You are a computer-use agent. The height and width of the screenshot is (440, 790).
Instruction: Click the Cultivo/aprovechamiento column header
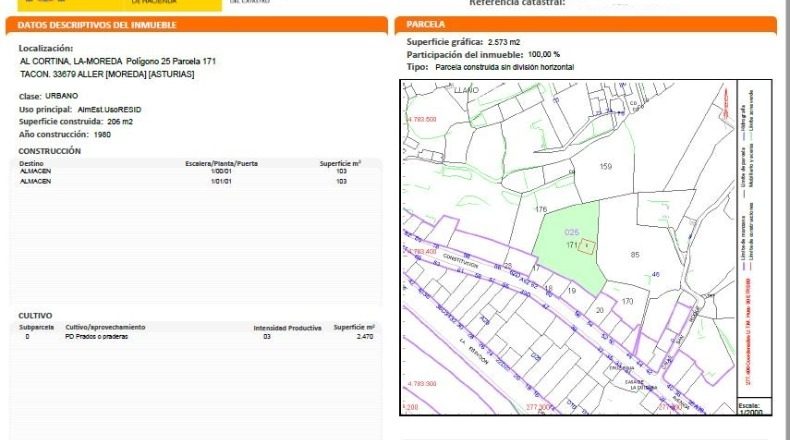tap(105, 328)
